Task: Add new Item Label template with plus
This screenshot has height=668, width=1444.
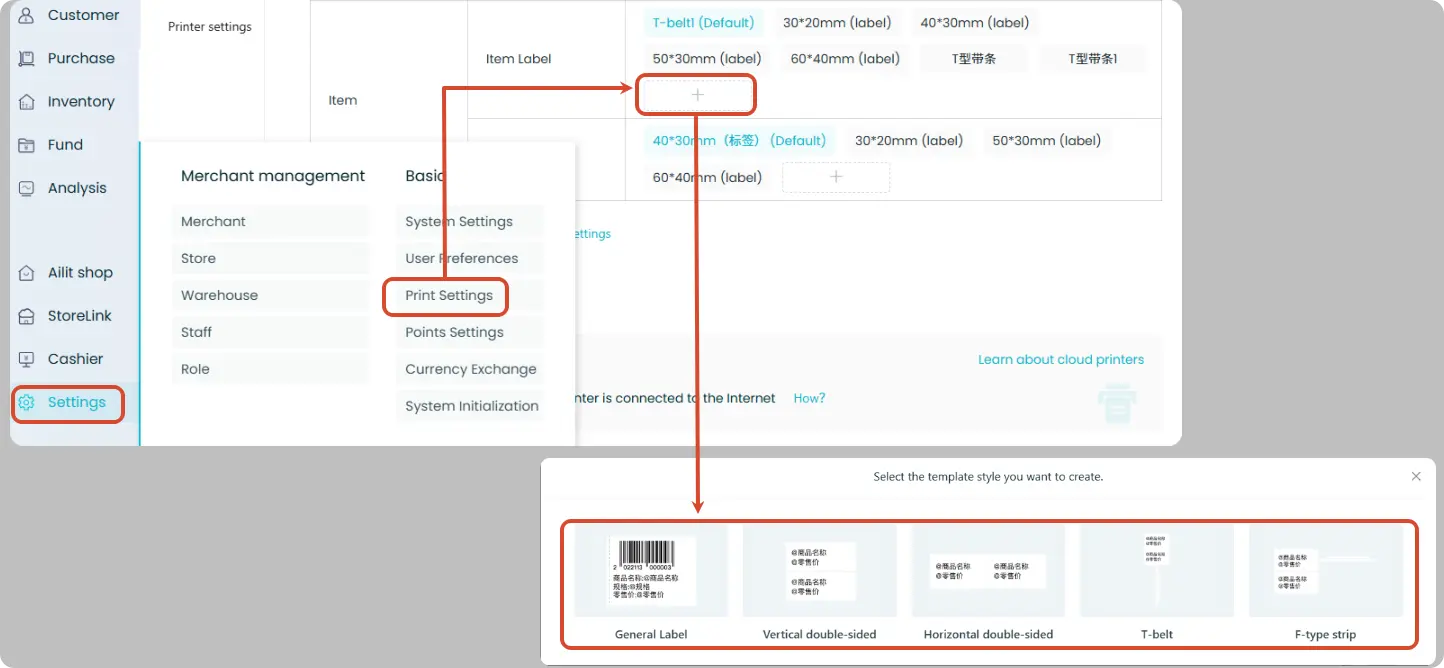Action: [x=697, y=95]
